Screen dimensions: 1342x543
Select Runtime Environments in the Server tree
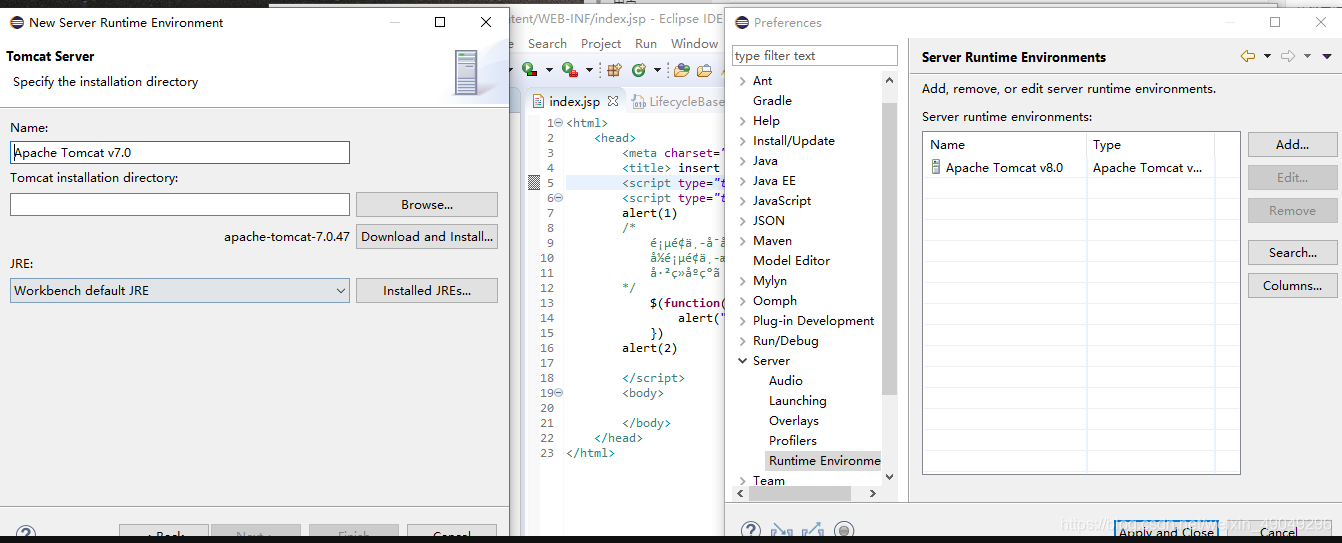click(824, 461)
